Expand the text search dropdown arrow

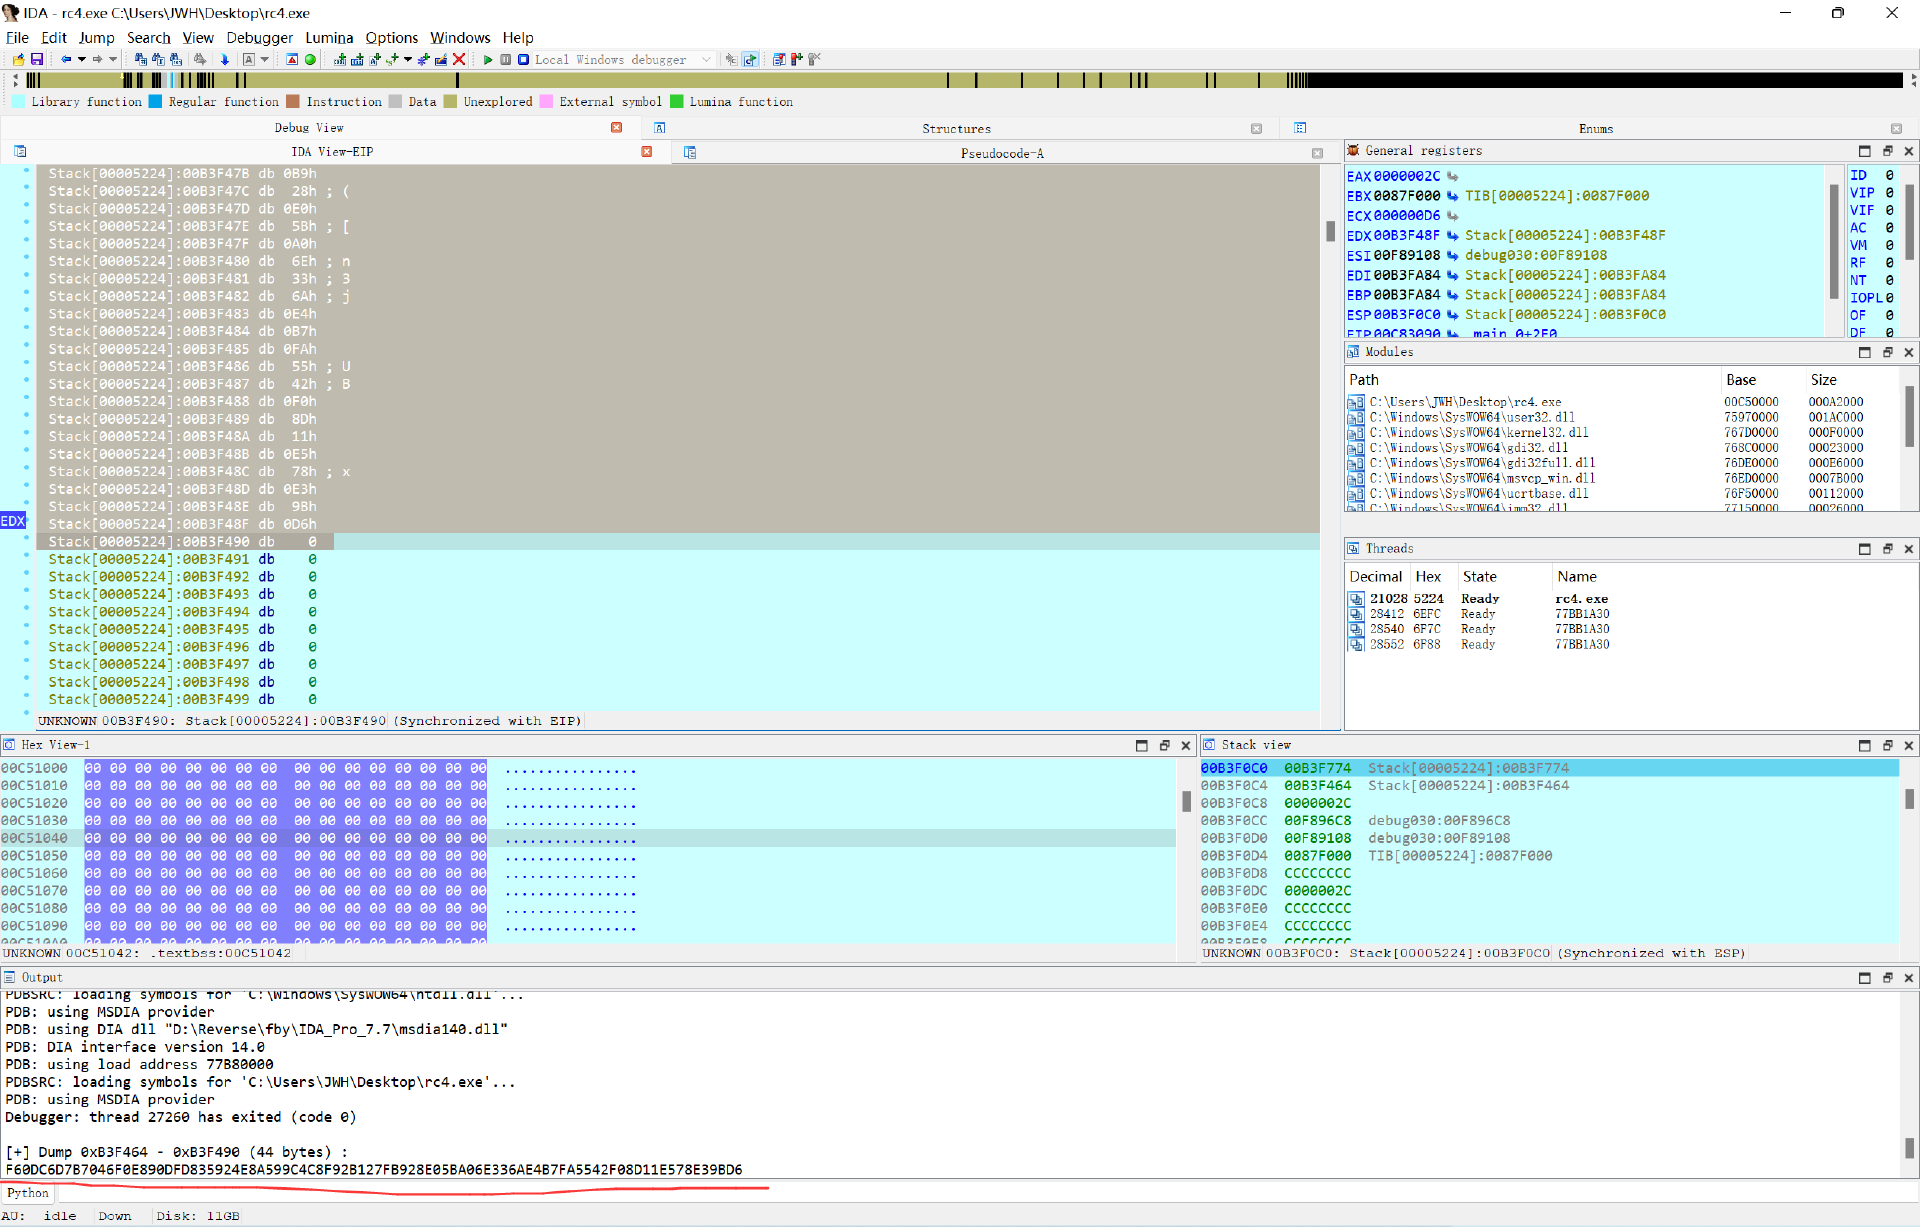coord(265,60)
